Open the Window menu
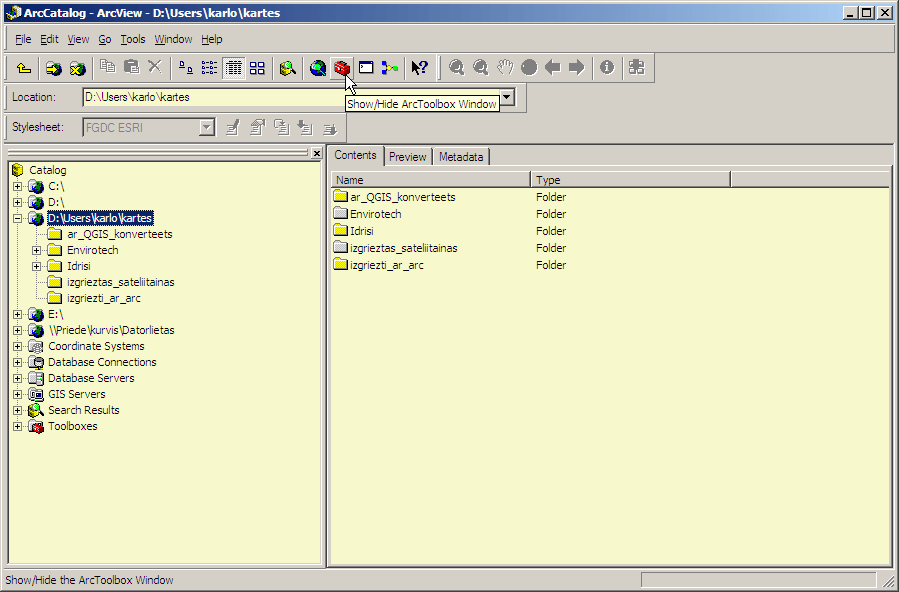Screen dimensions: 899x592 (173, 40)
